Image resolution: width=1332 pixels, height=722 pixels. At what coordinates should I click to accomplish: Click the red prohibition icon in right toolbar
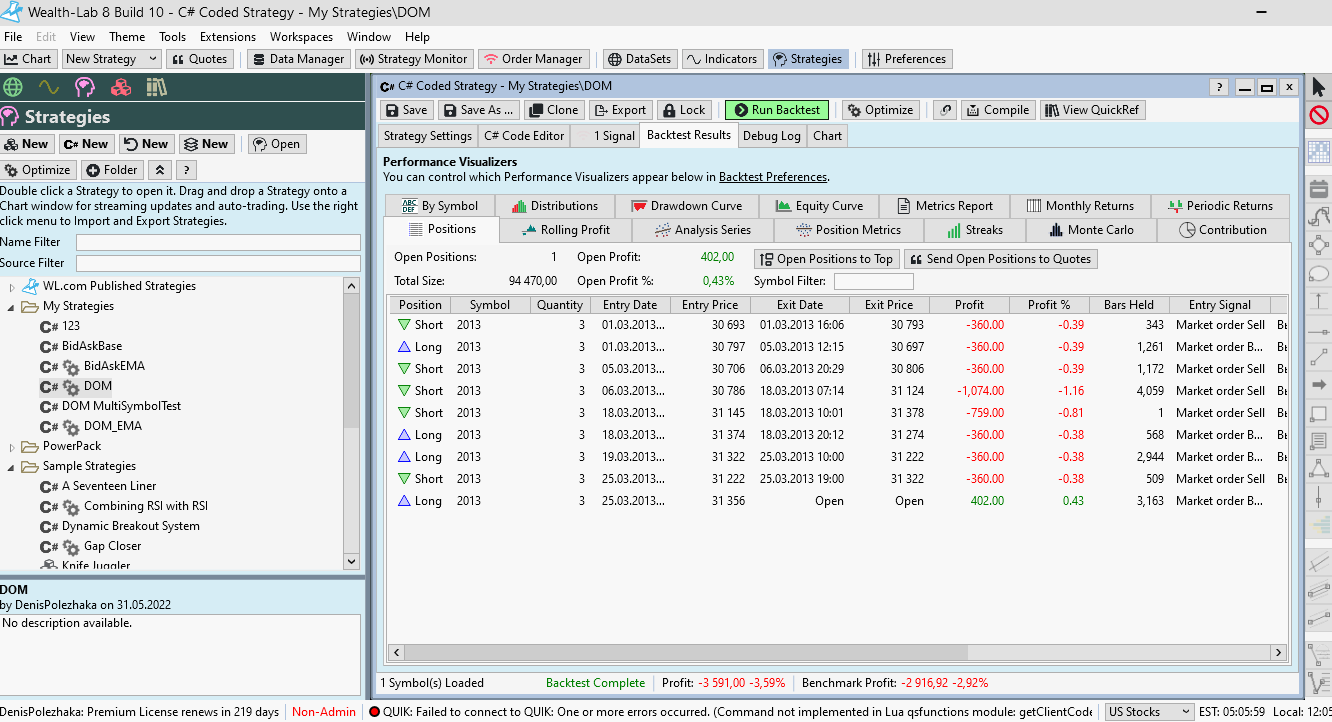(x=1318, y=116)
